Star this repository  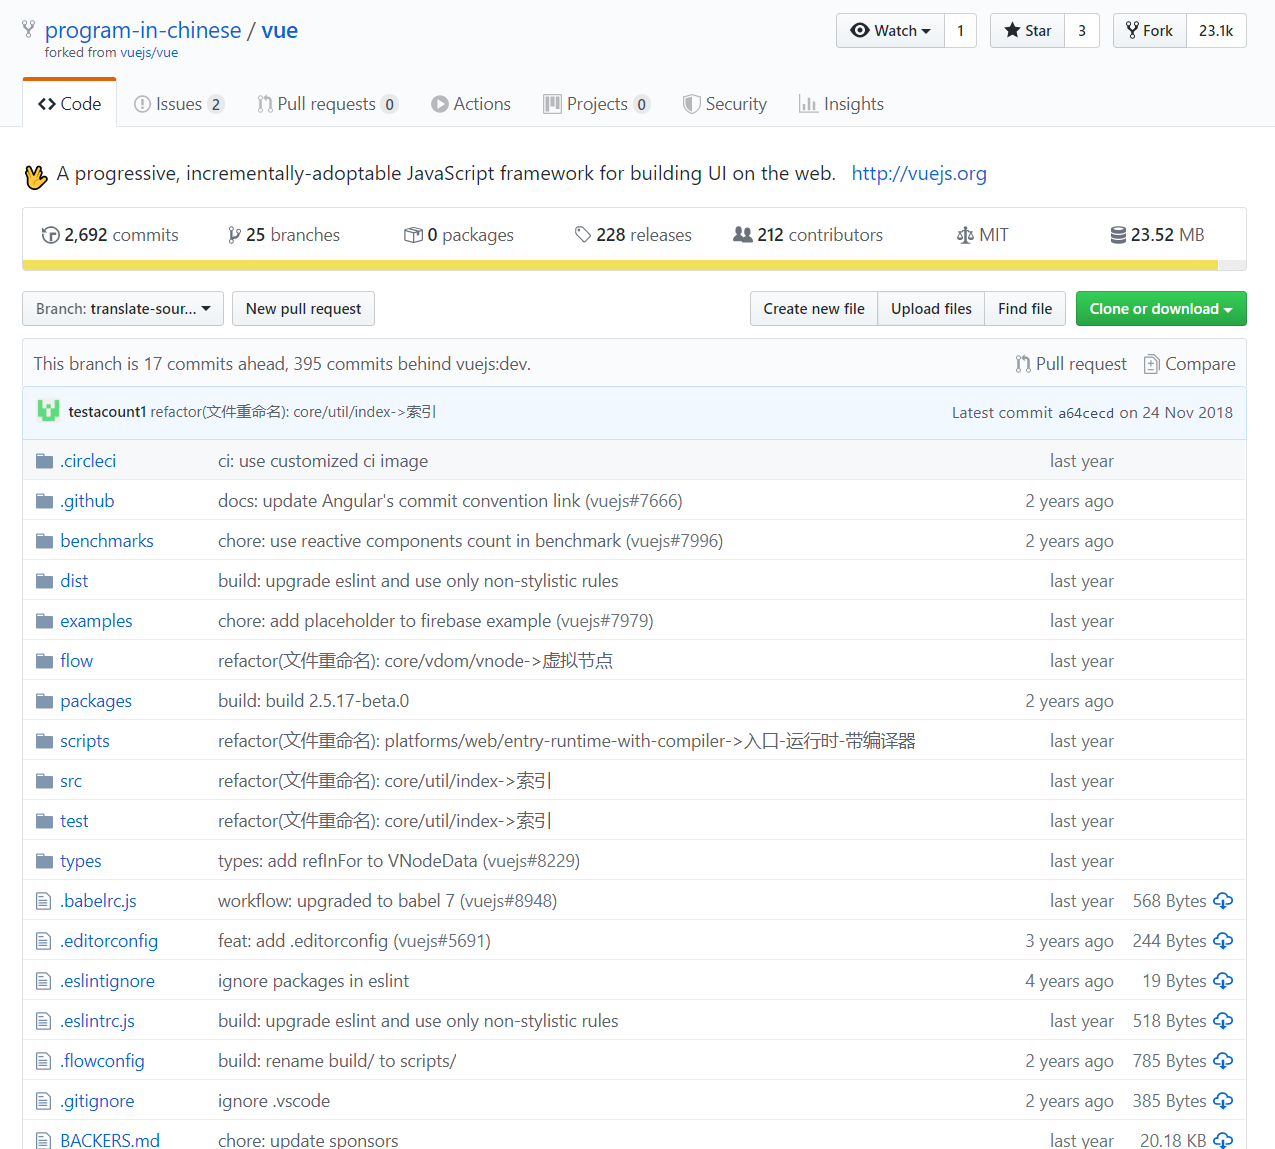1027,30
